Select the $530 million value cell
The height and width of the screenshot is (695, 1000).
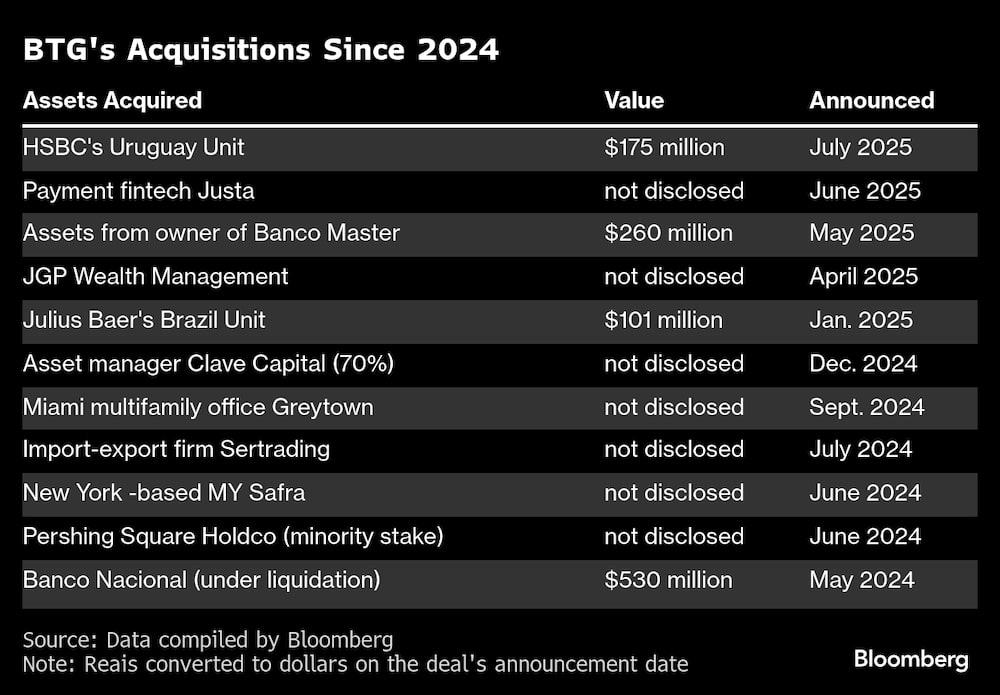(668, 579)
